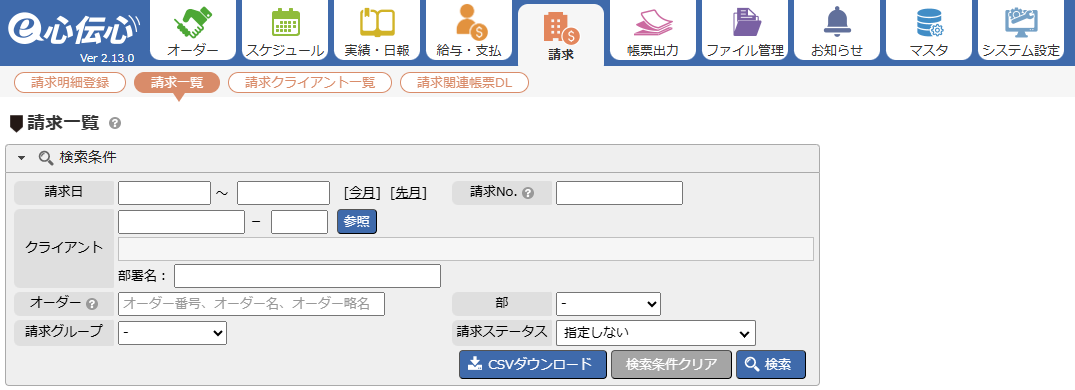Click the grey client name display field

click(466, 249)
